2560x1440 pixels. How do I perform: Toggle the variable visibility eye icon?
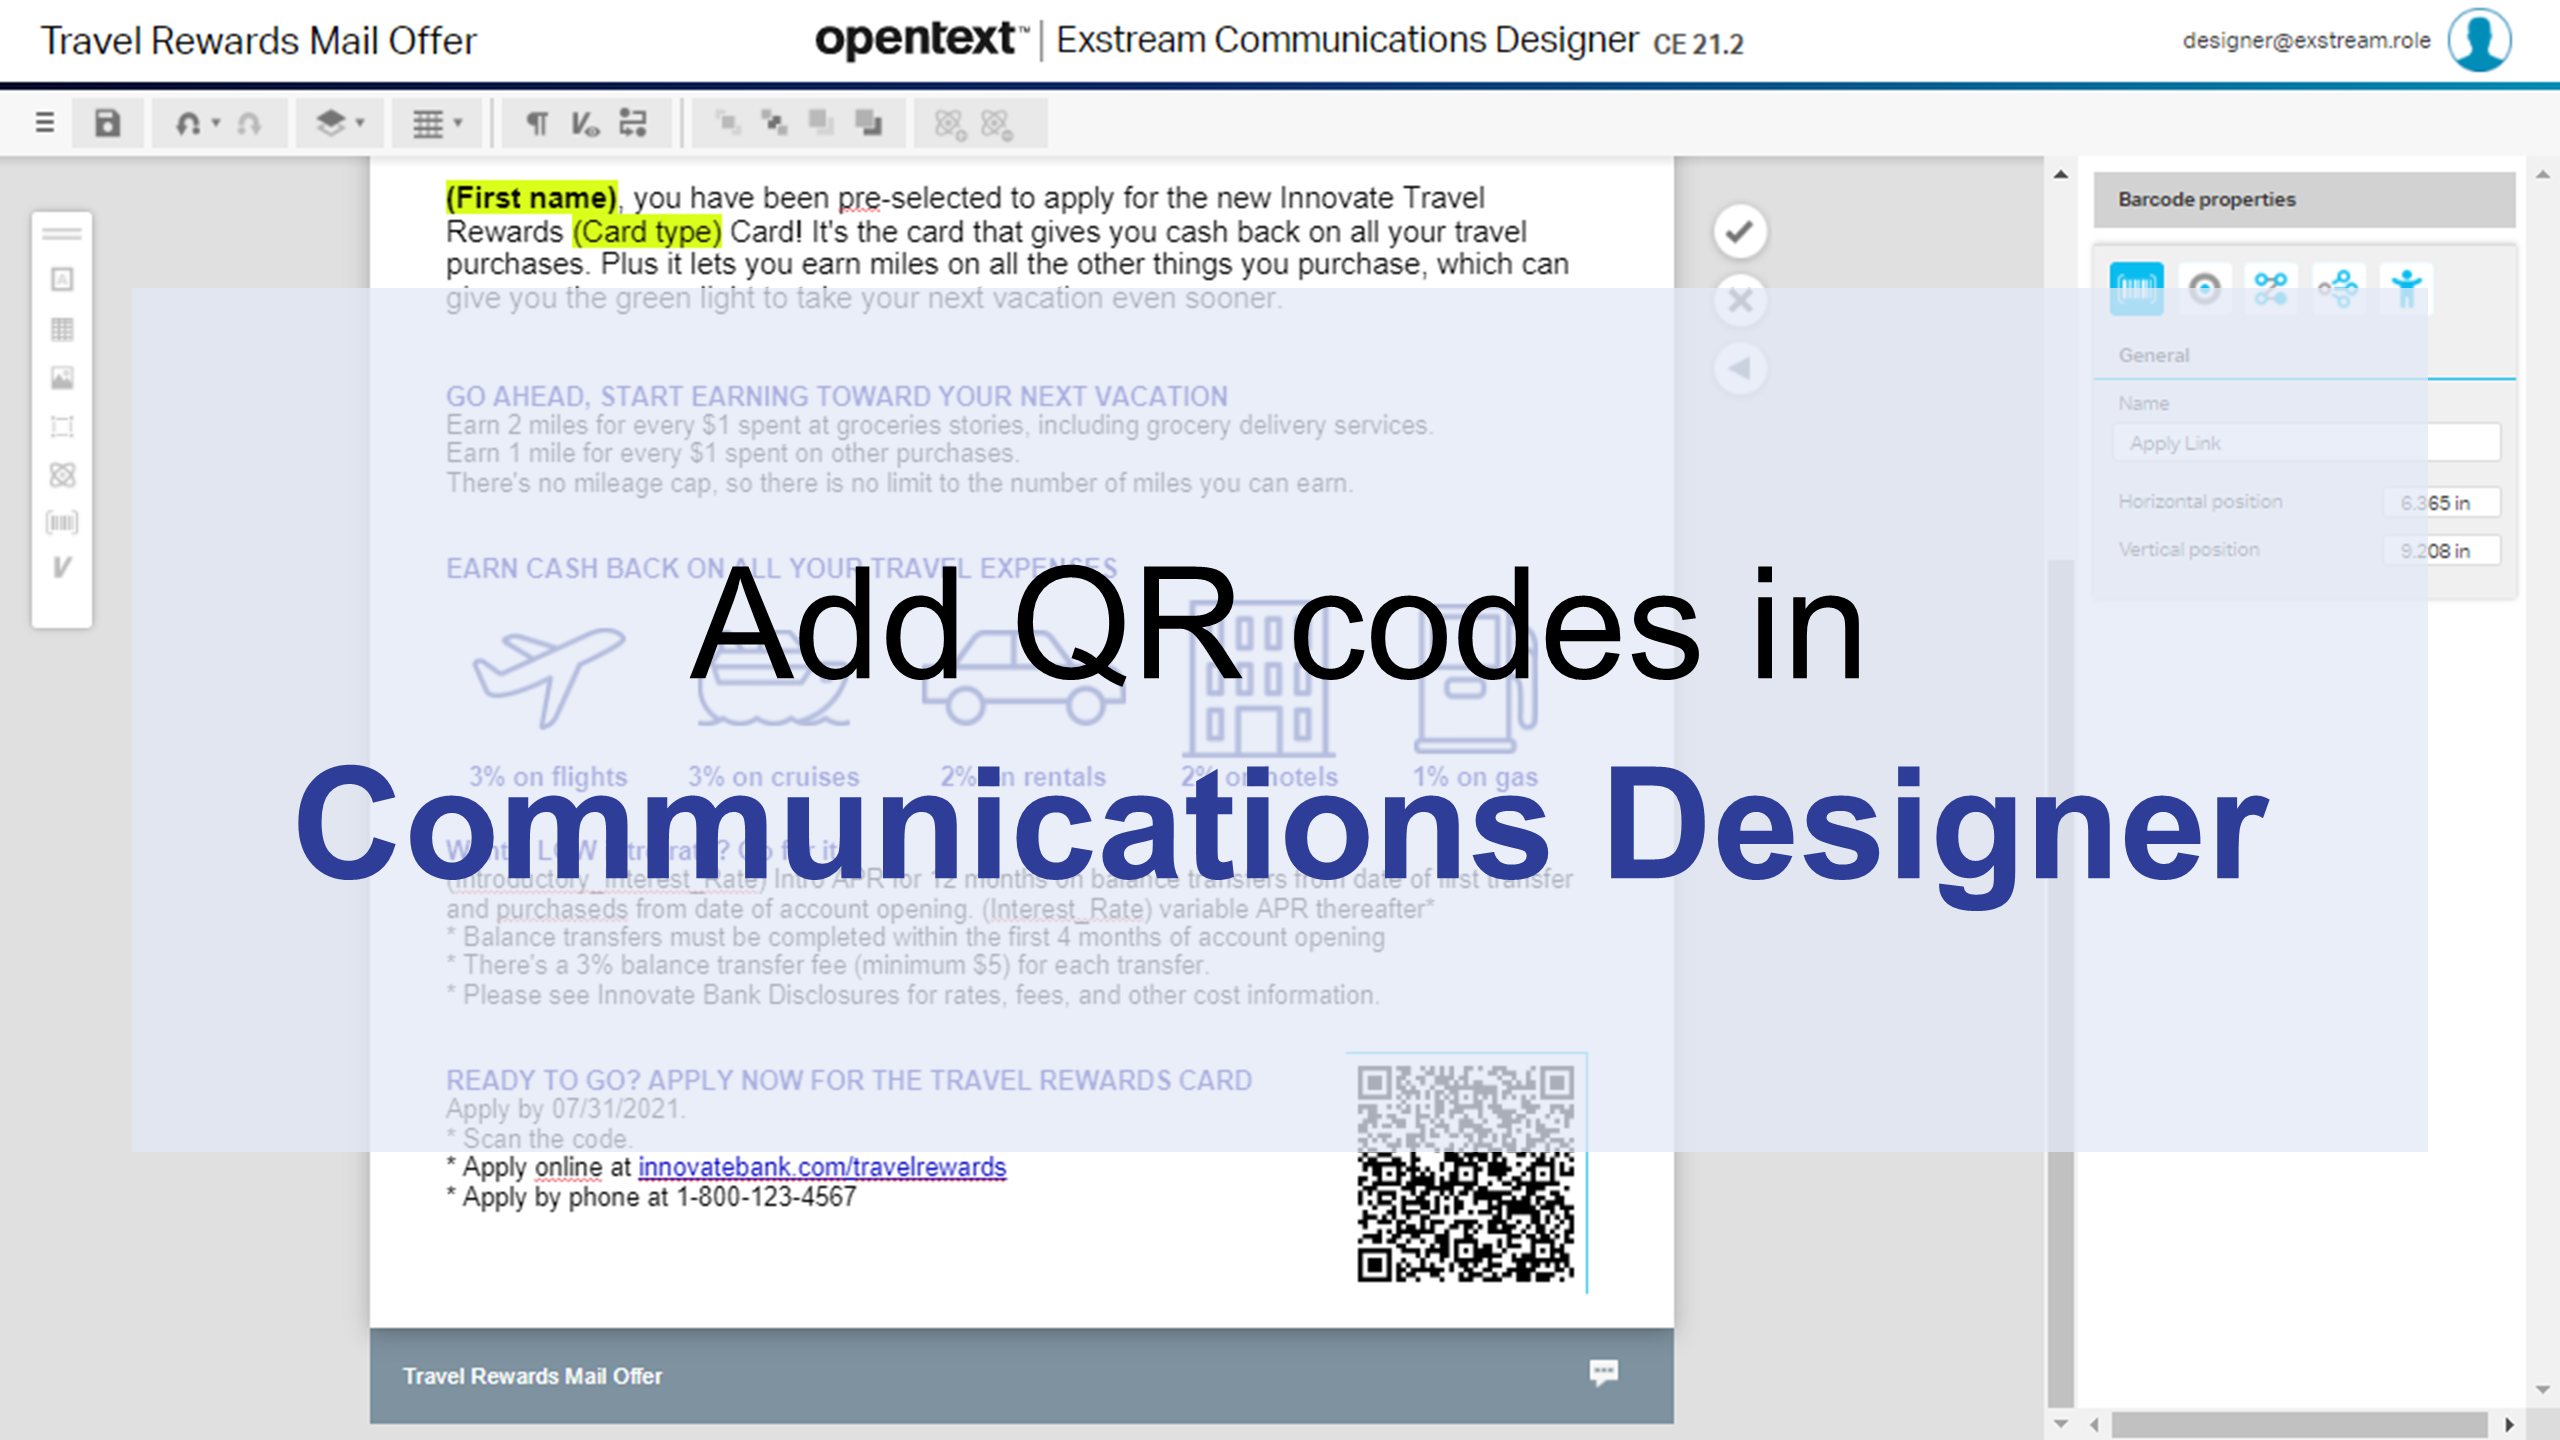[x=585, y=124]
